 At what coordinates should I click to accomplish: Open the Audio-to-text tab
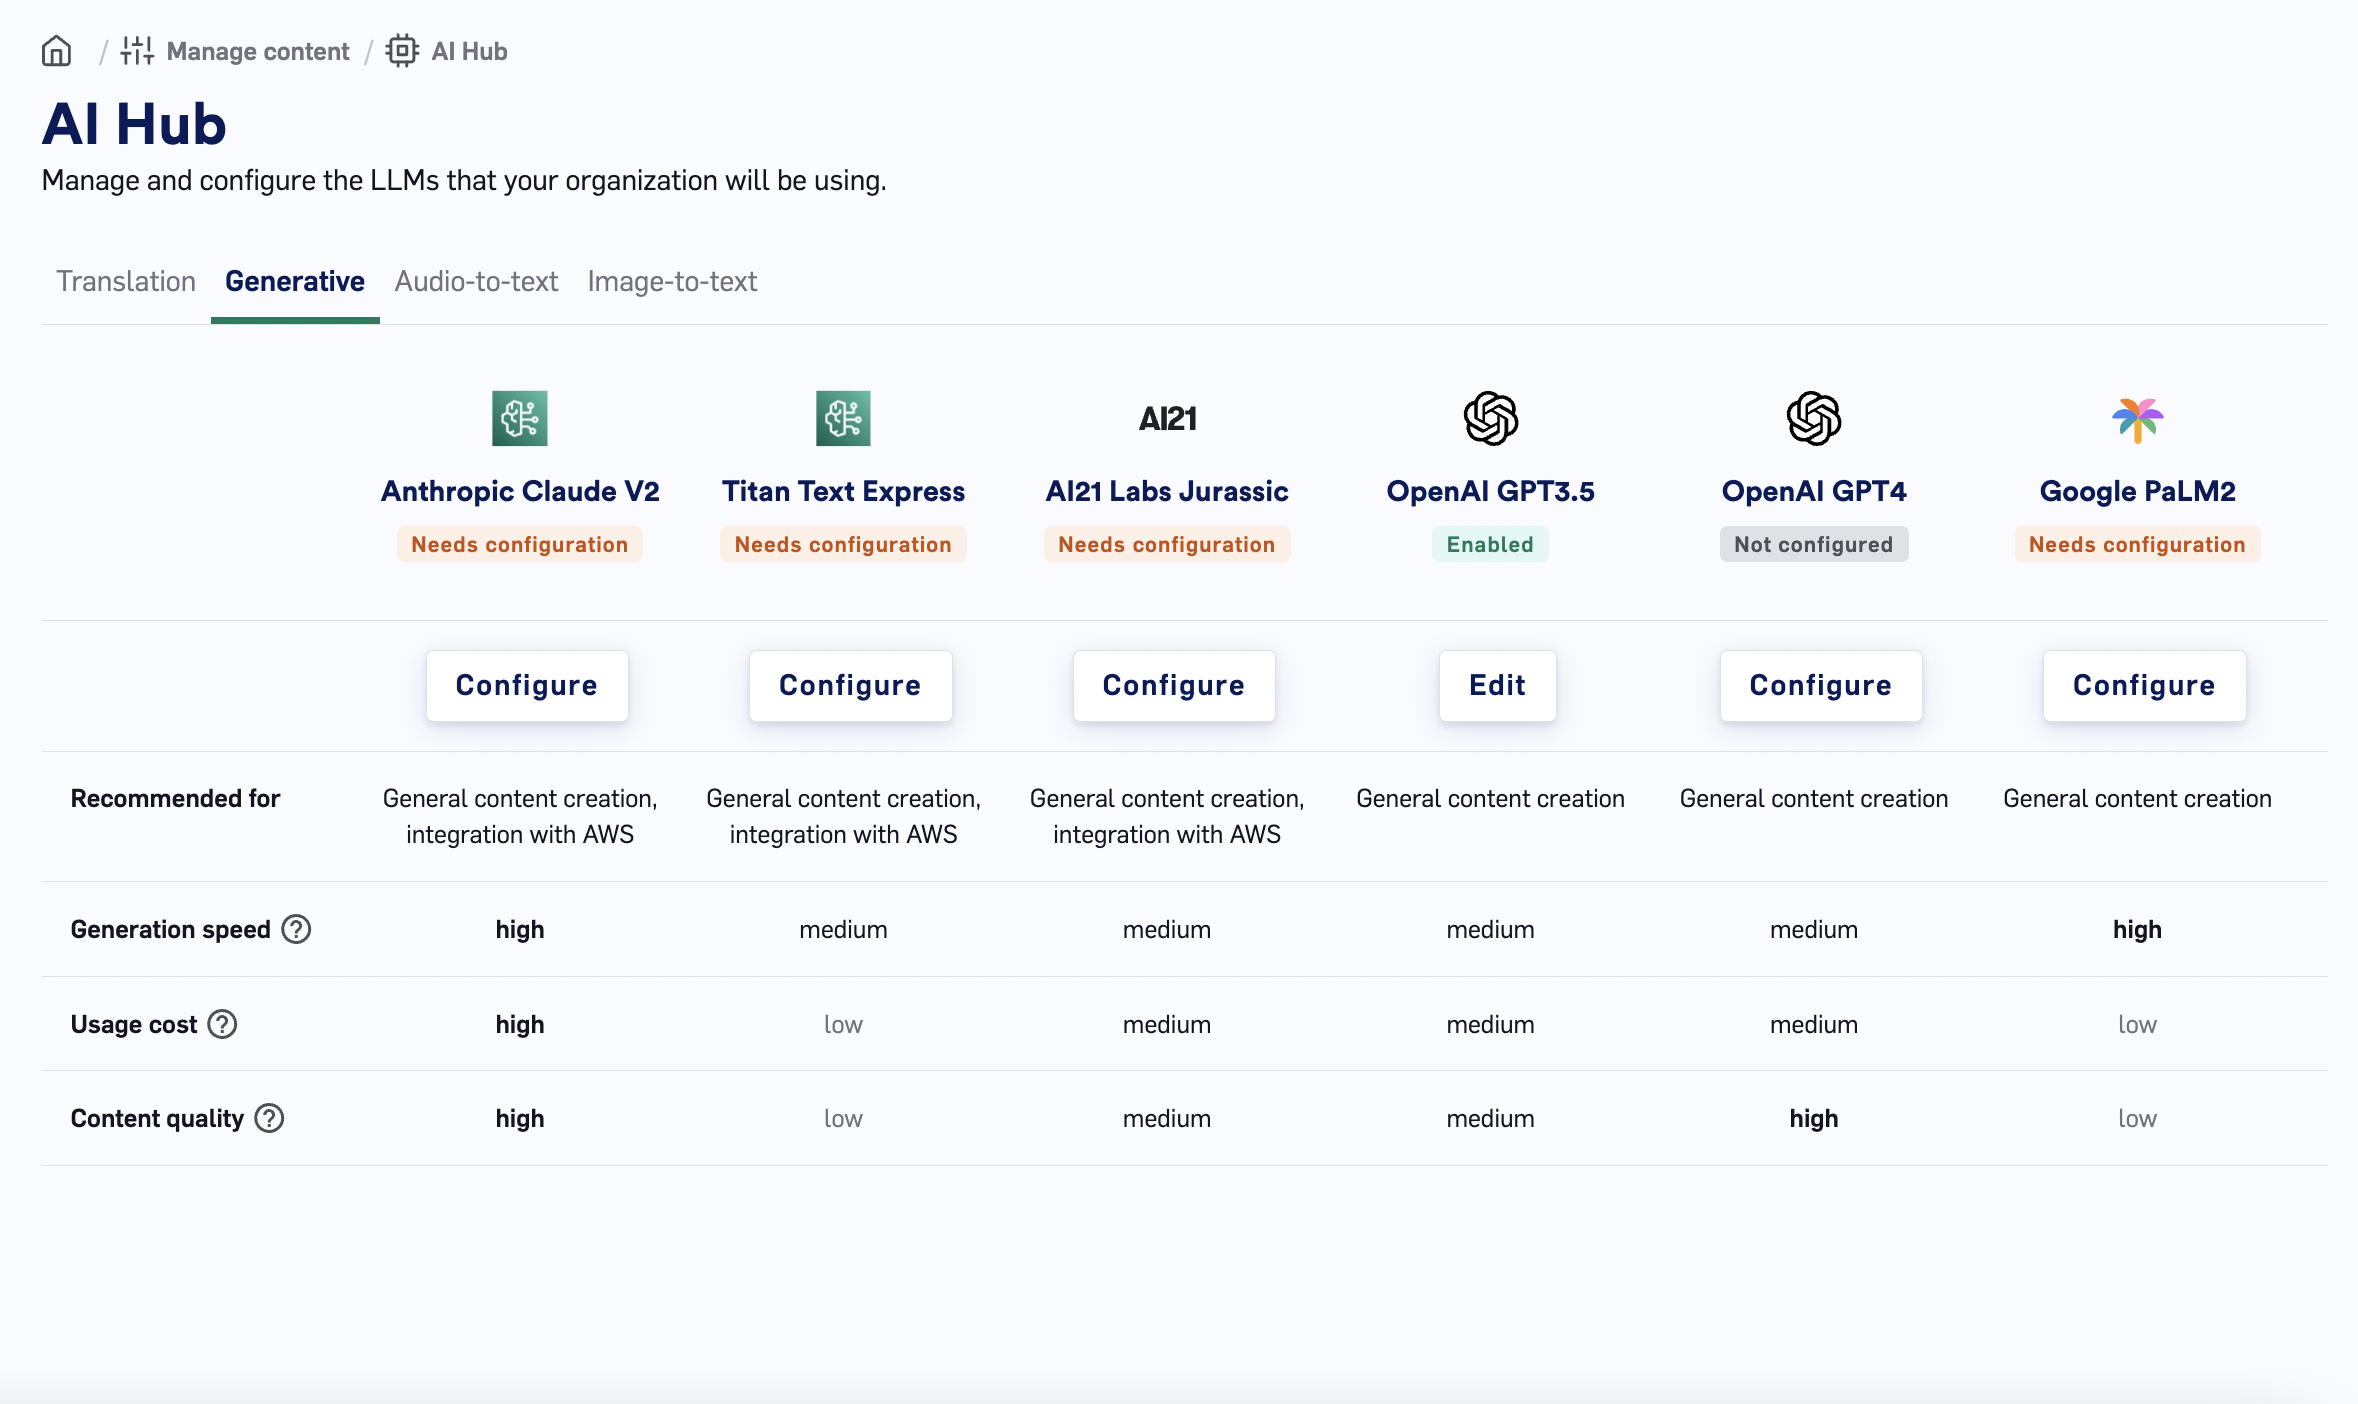[476, 281]
